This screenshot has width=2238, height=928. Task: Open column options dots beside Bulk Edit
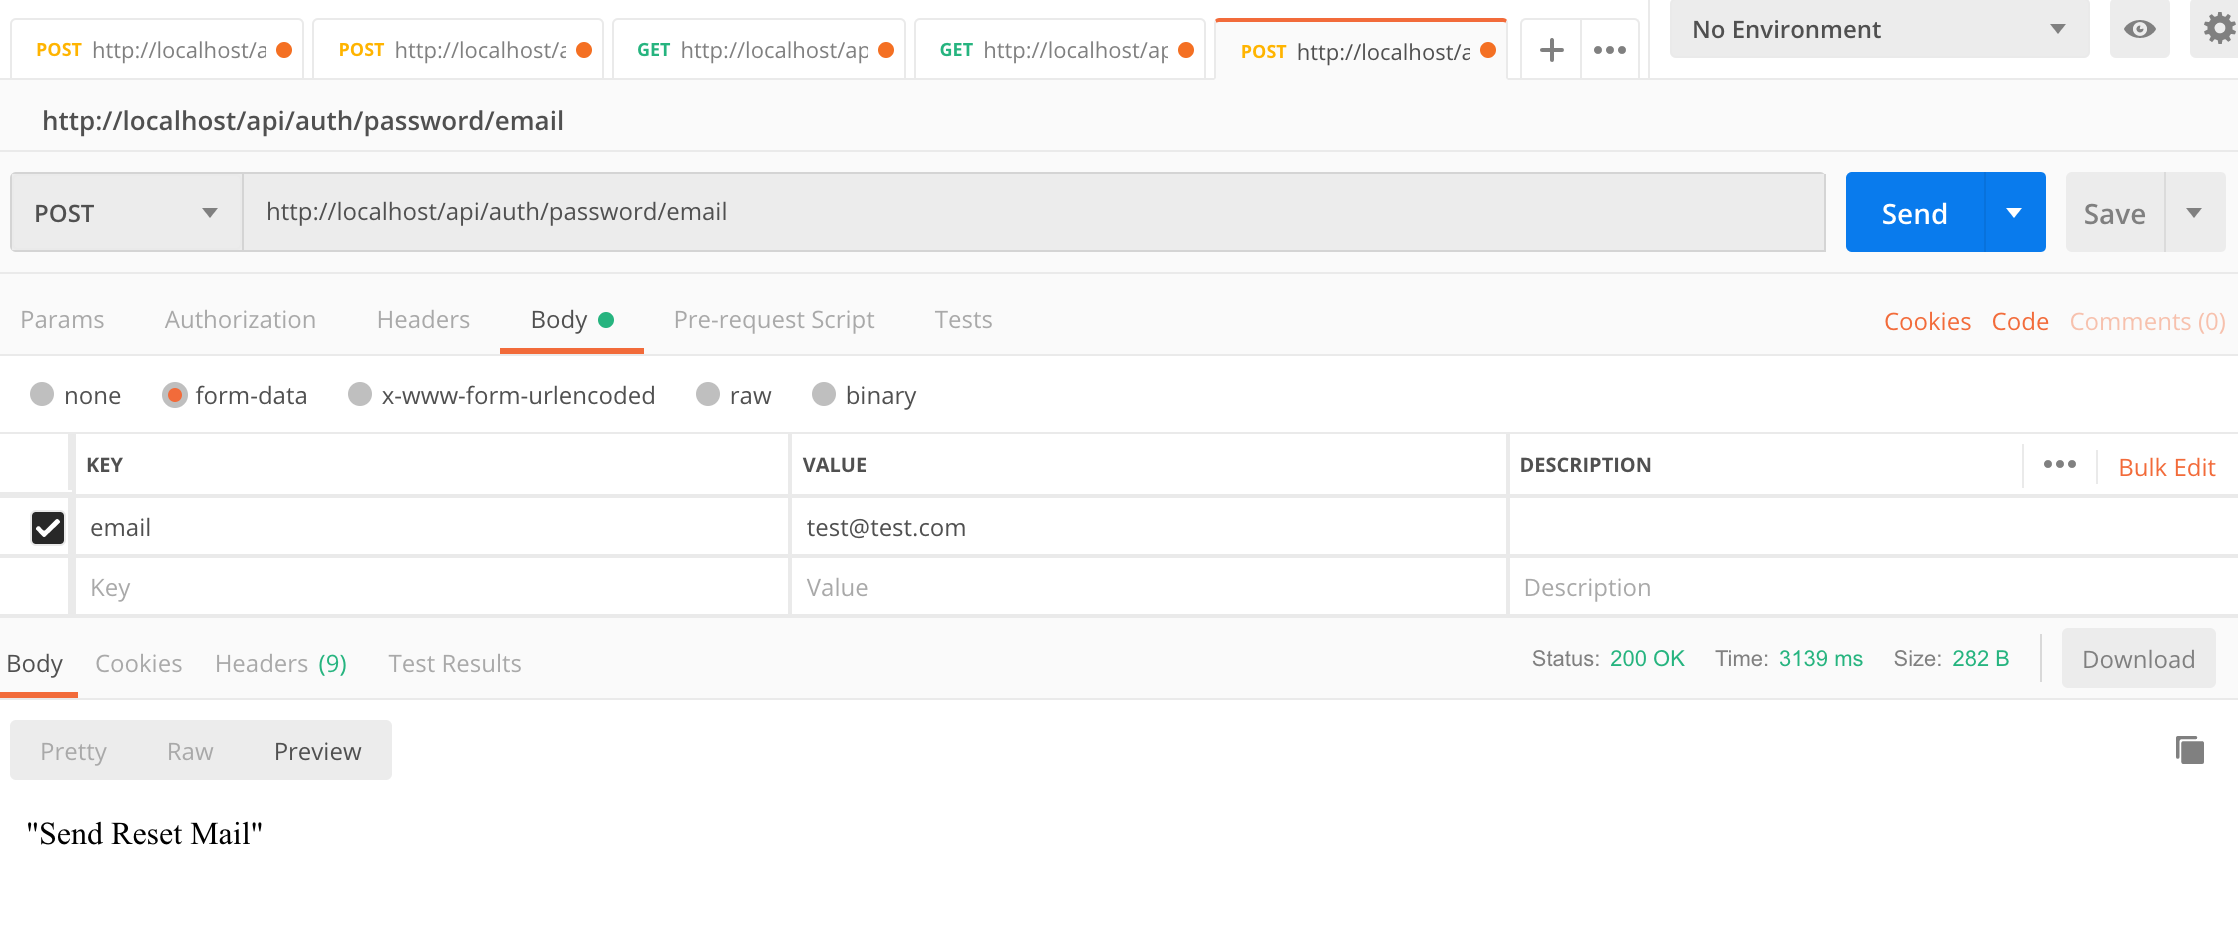(x=2059, y=465)
